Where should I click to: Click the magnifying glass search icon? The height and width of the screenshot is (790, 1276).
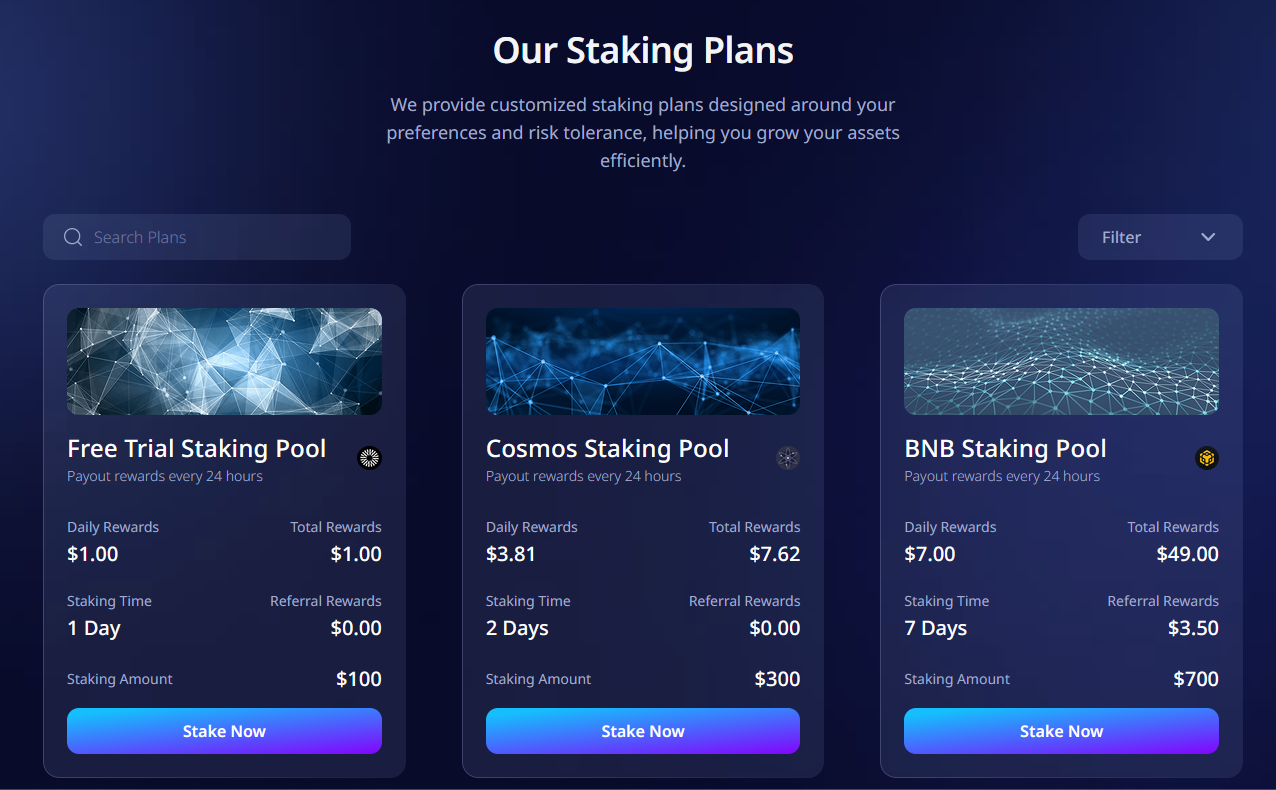tap(72, 237)
